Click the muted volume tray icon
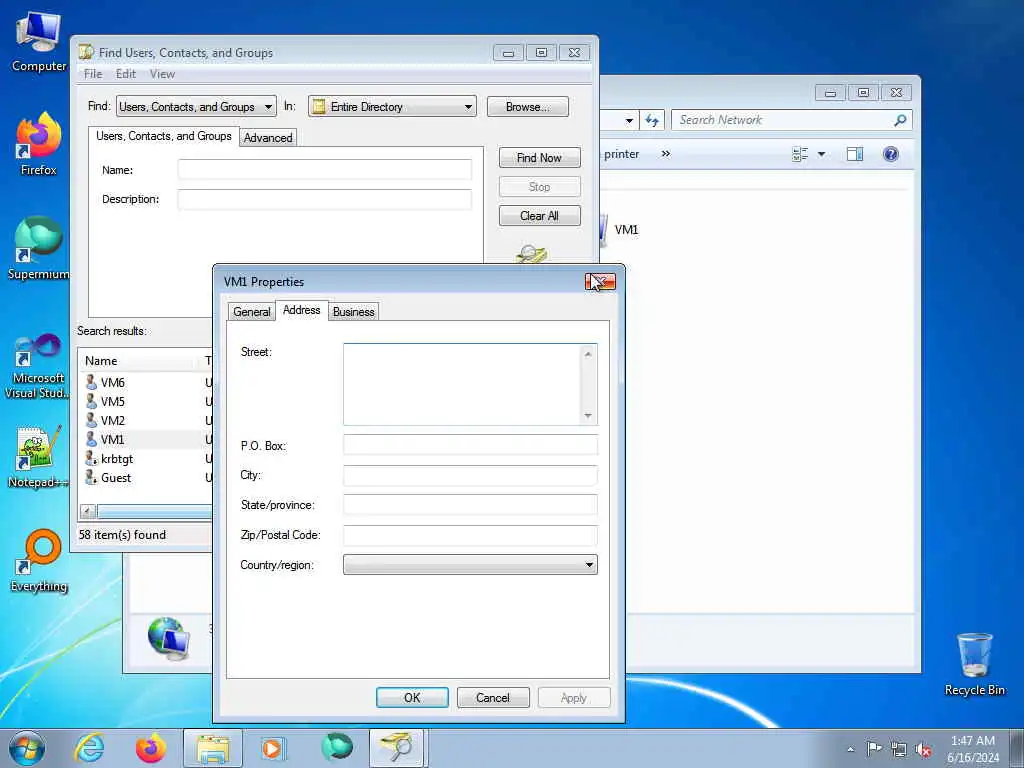Screen dimensions: 1024x768 (x=923, y=750)
